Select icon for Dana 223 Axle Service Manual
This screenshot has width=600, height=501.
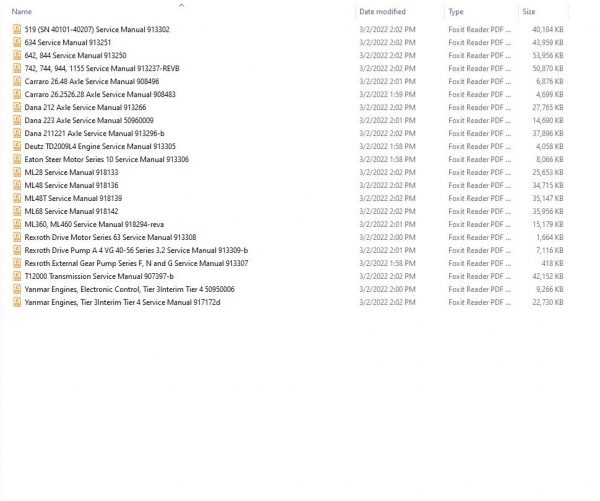pos(17,121)
